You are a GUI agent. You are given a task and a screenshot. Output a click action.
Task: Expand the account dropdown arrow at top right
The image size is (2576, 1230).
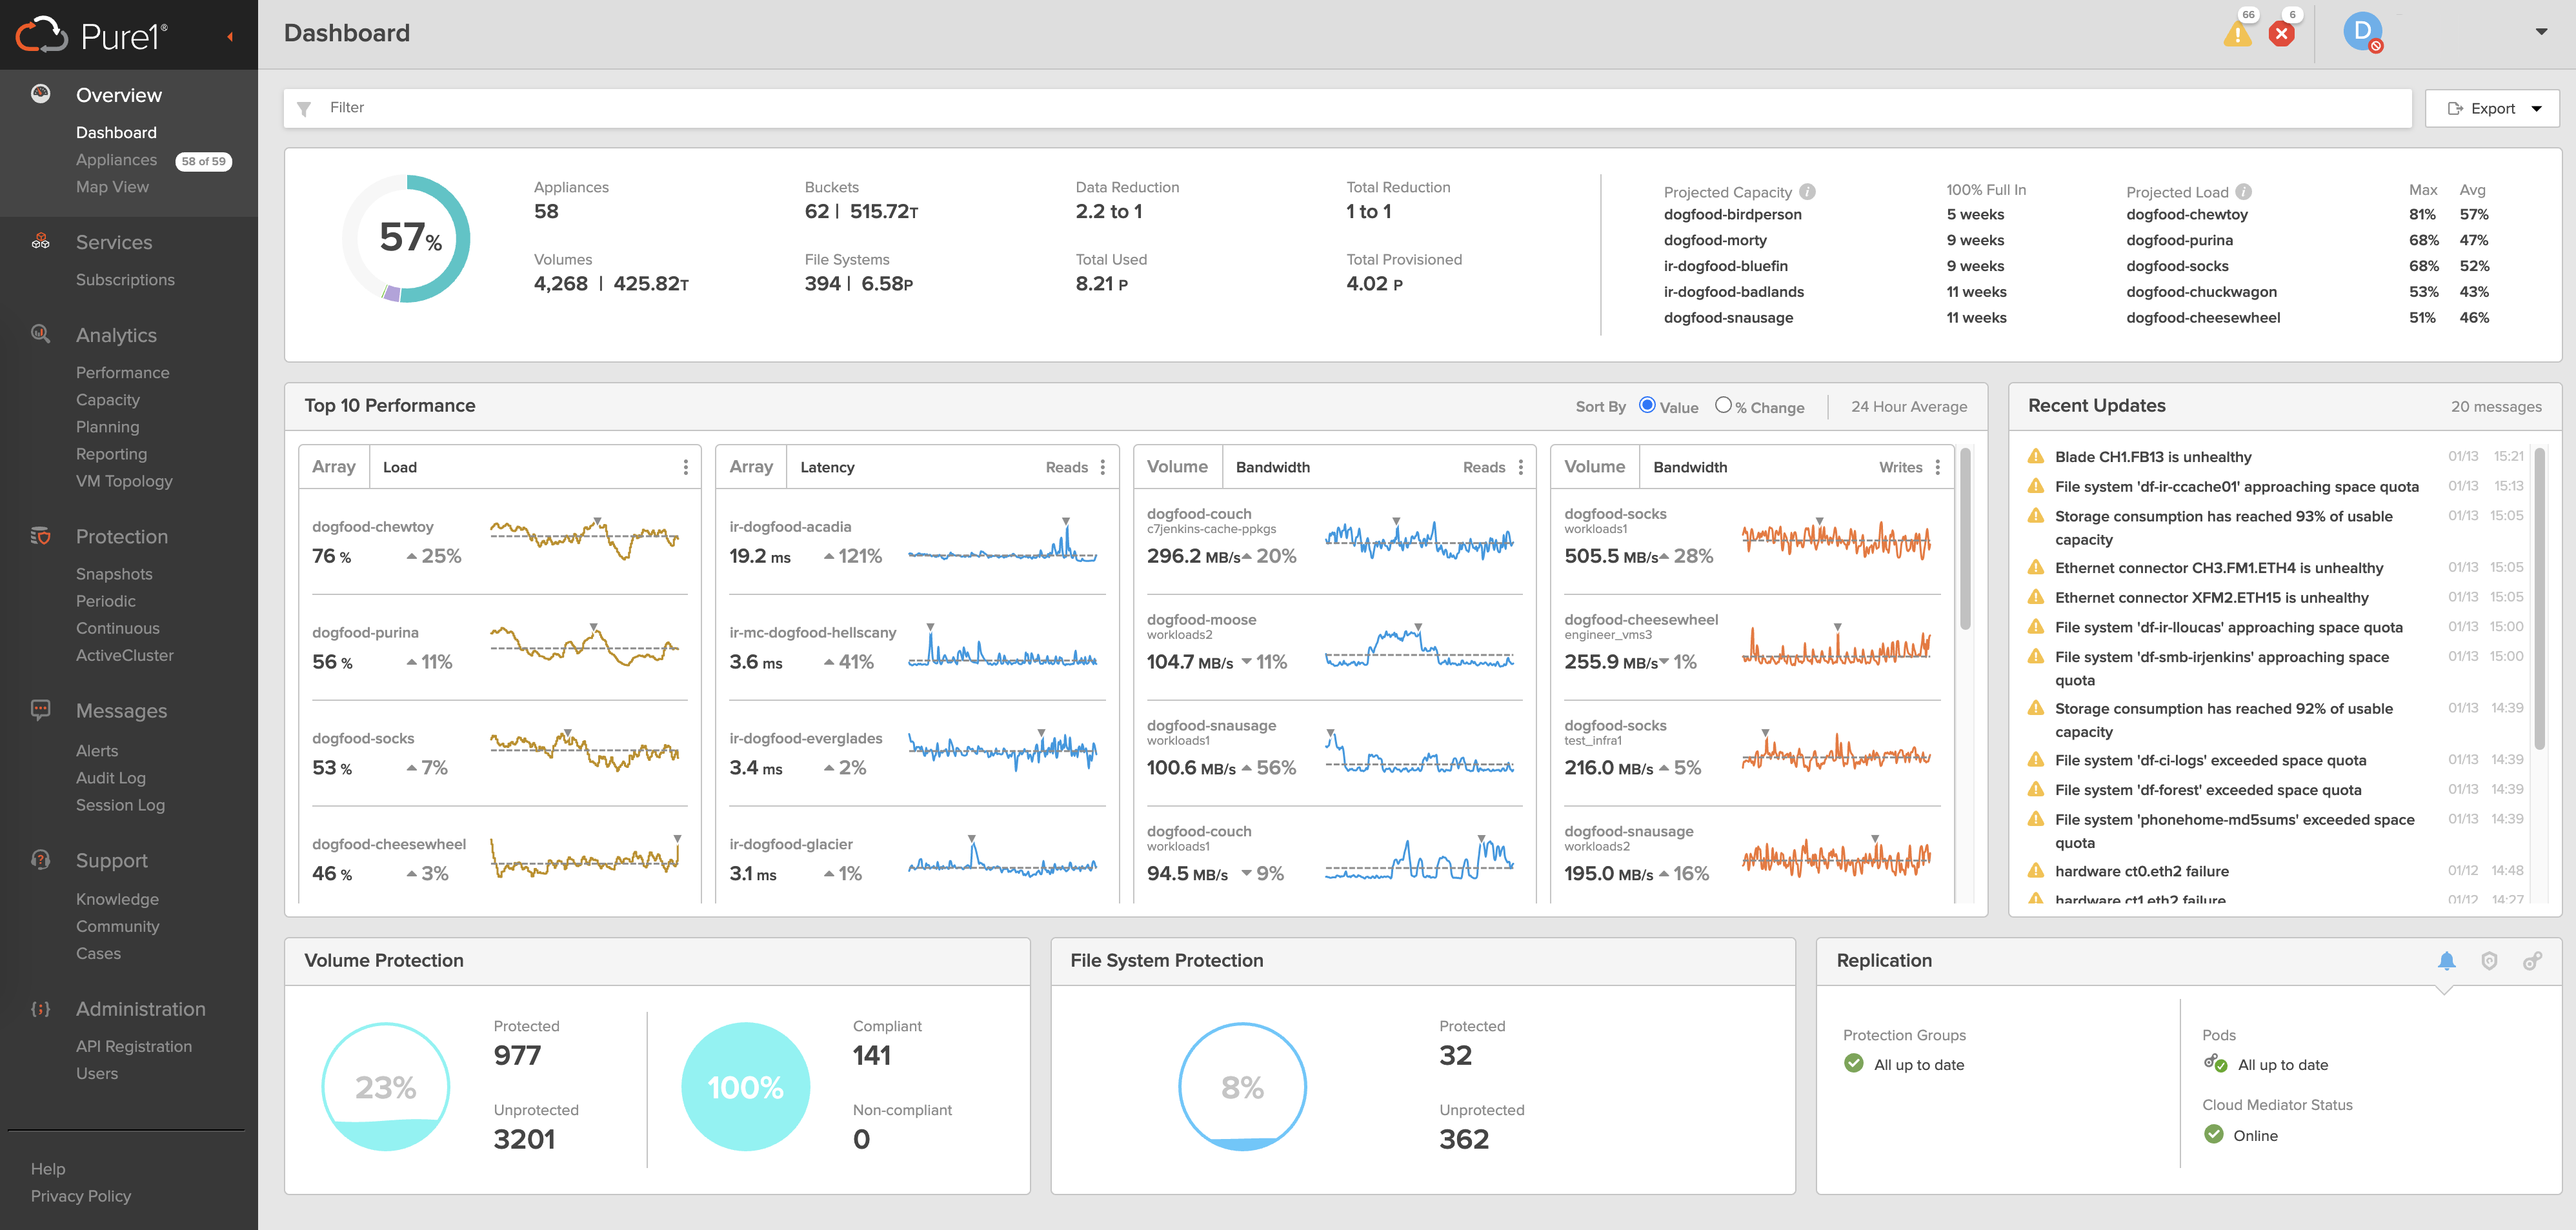click(x=2541, y=32)
